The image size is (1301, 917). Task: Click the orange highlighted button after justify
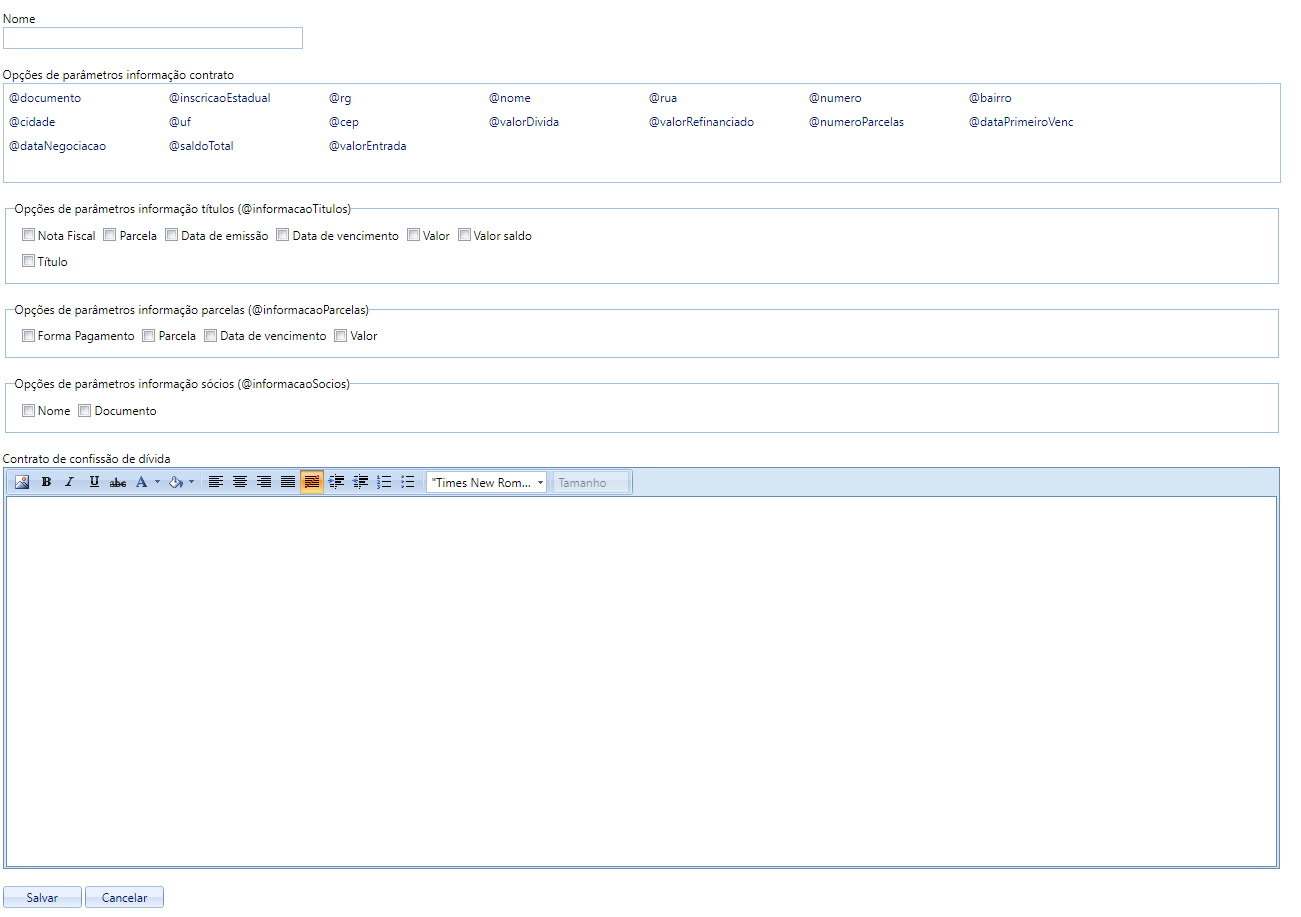click(312, 482)
